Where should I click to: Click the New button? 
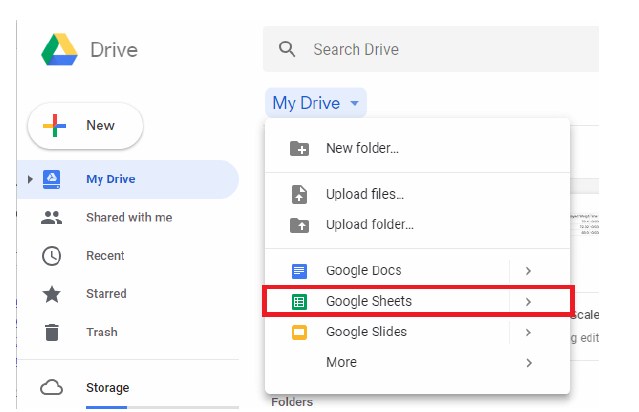coord(86,126)
